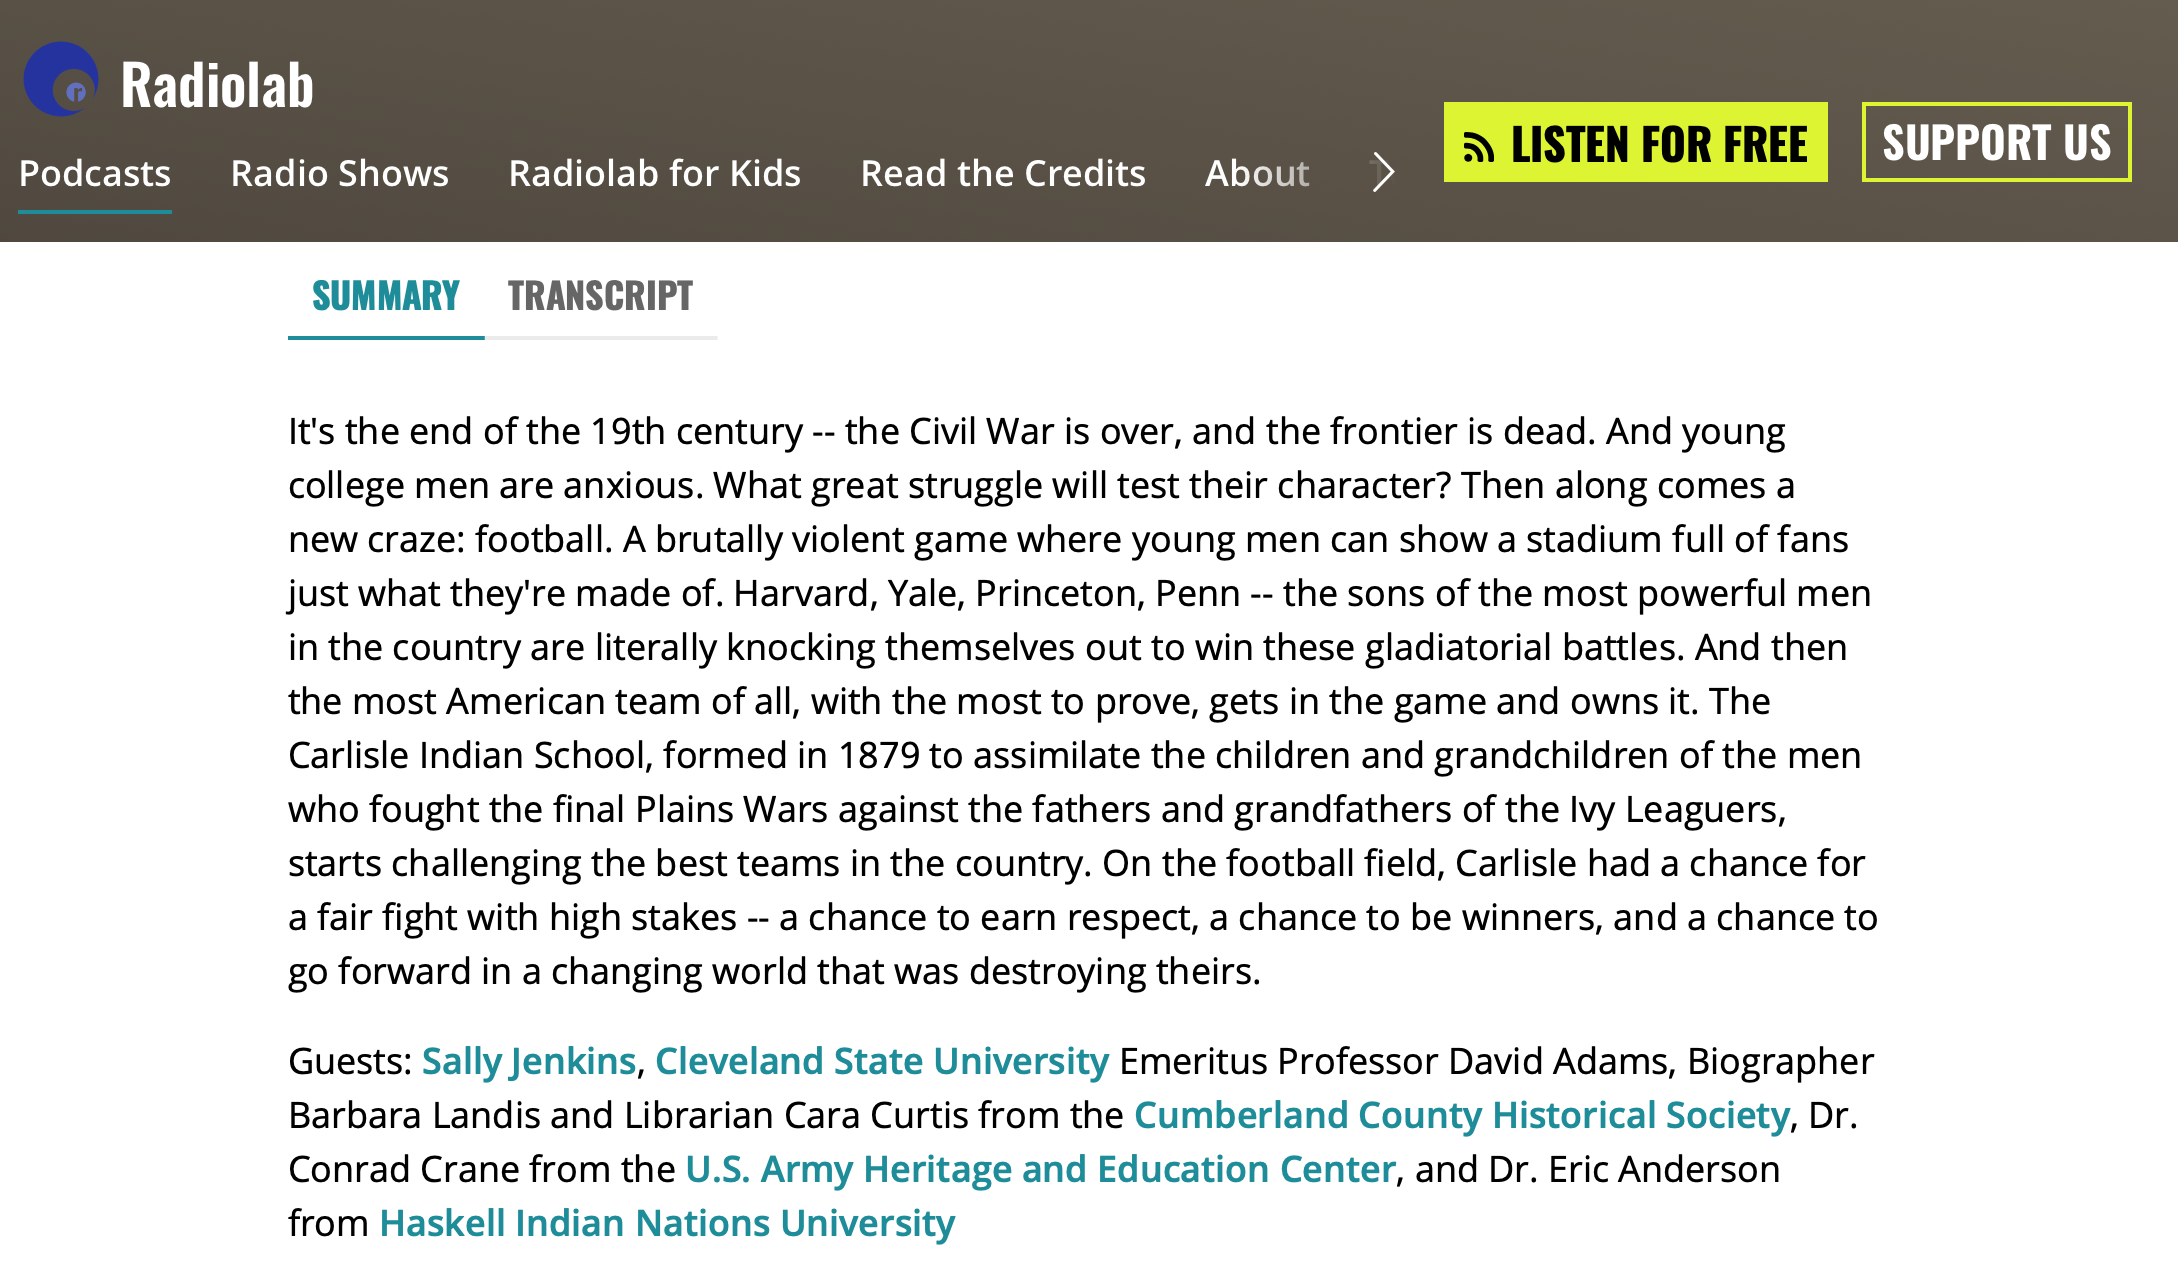2178x1262 pixels.
Task: Open Radiolab for Kids section
Action: tap(654, 174)
